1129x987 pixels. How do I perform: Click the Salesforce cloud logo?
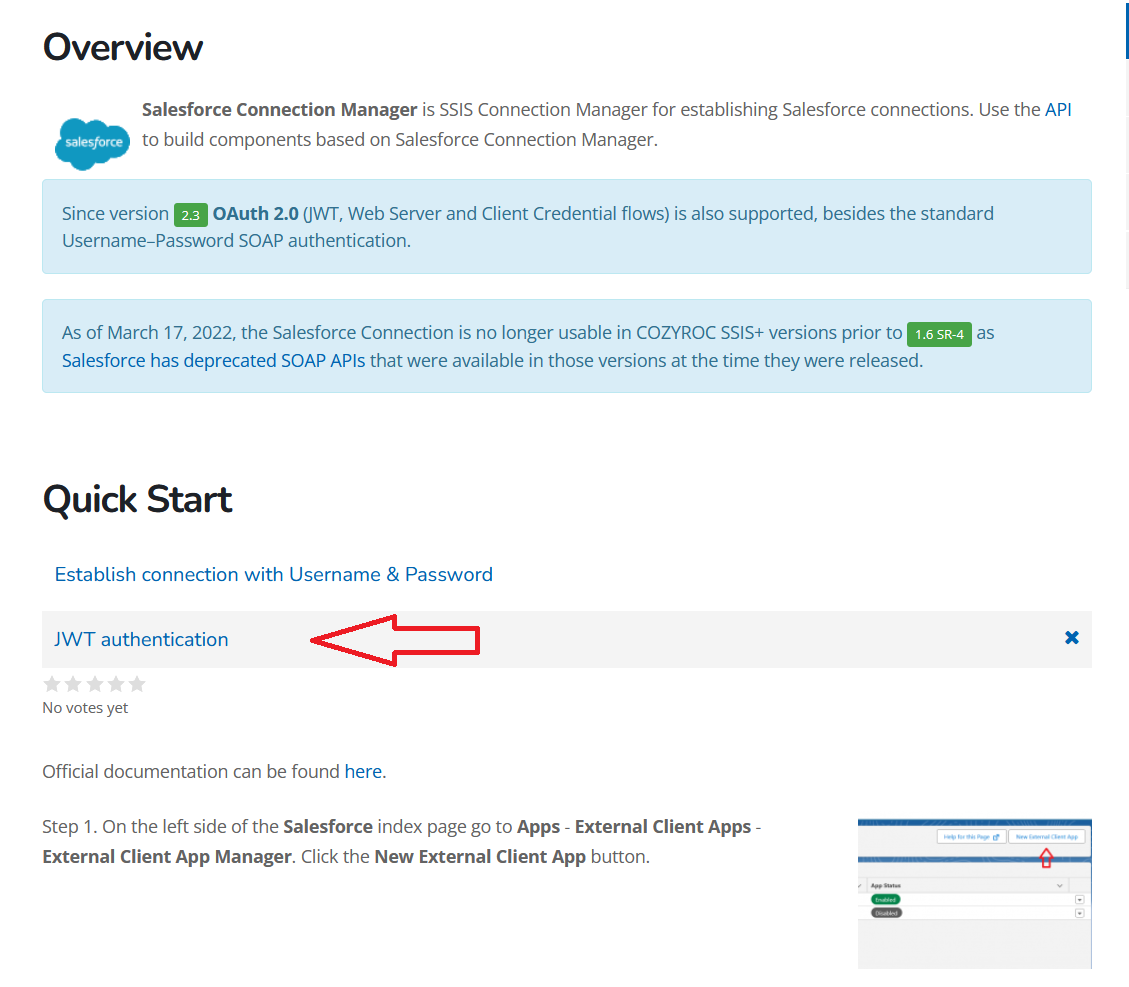[92, 142]
